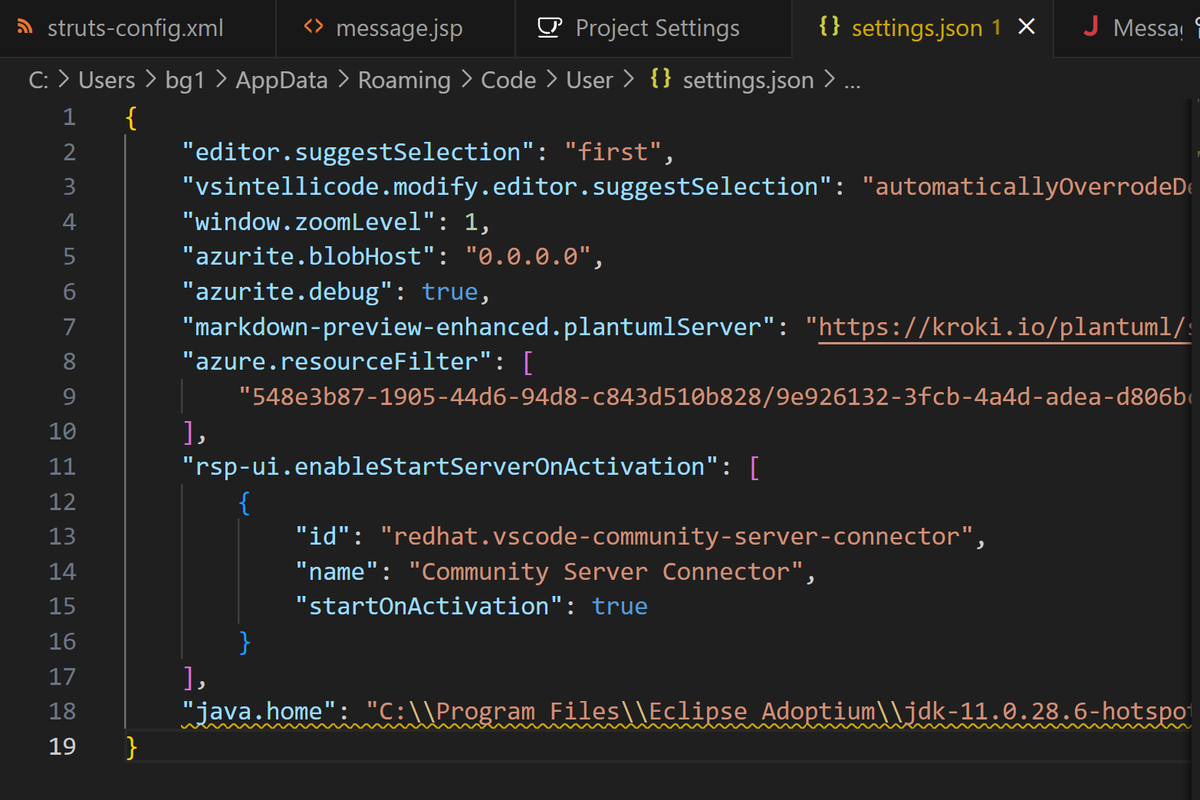Expand the User folder breadcrumb
Screen dimensions: 1200x800
[x=589, y=80]
